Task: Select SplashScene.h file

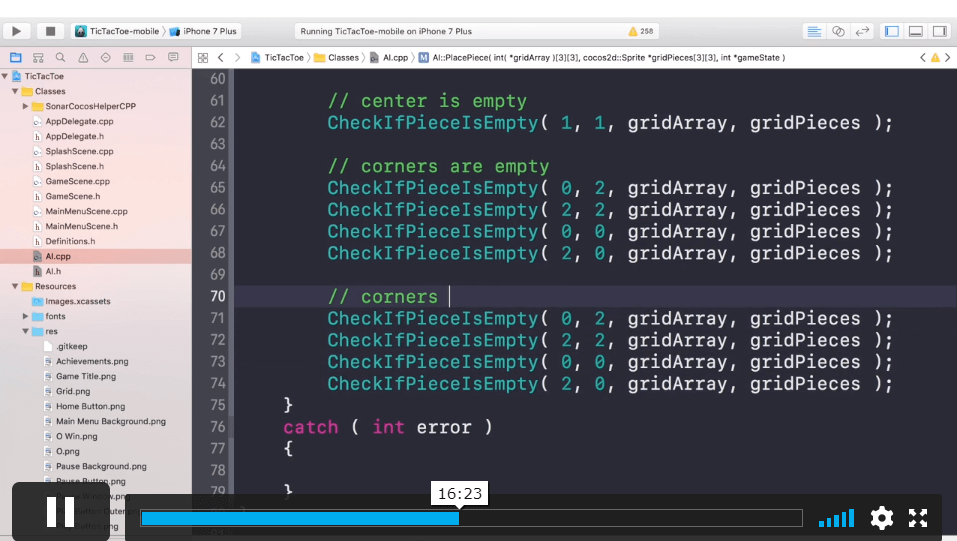Action: point(74,166)
